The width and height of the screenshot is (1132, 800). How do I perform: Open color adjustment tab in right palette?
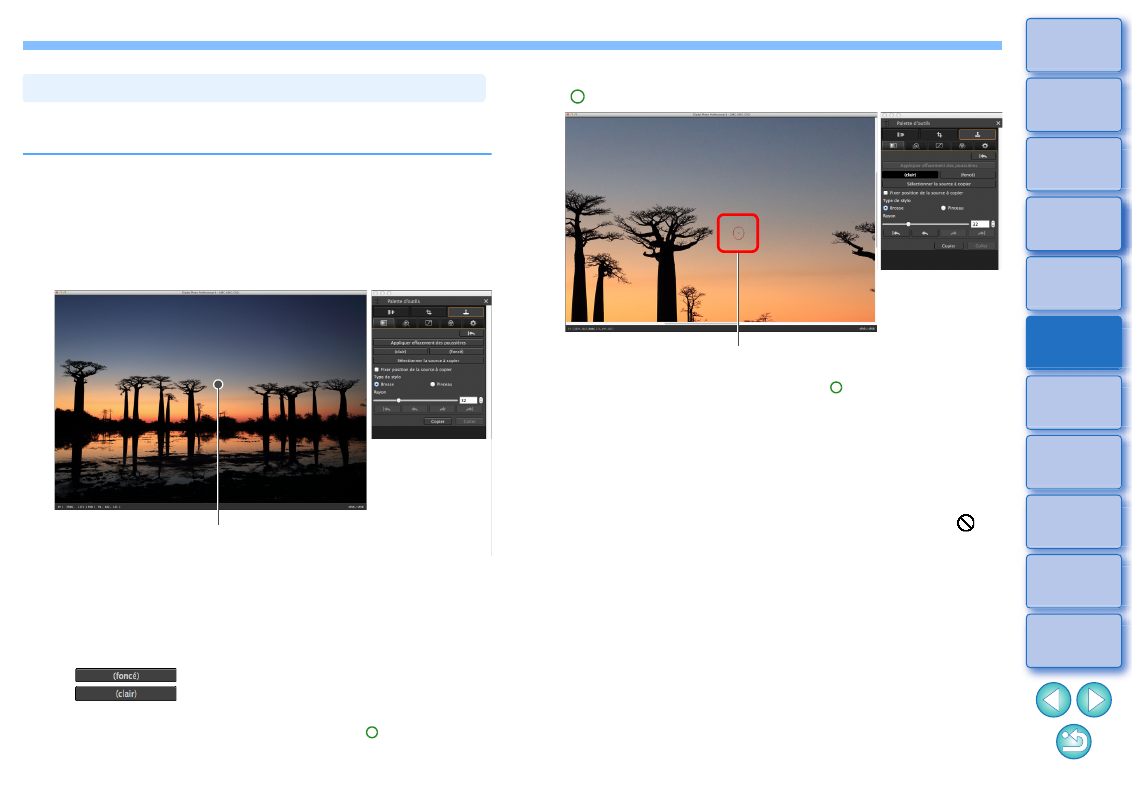pos(962,145)
